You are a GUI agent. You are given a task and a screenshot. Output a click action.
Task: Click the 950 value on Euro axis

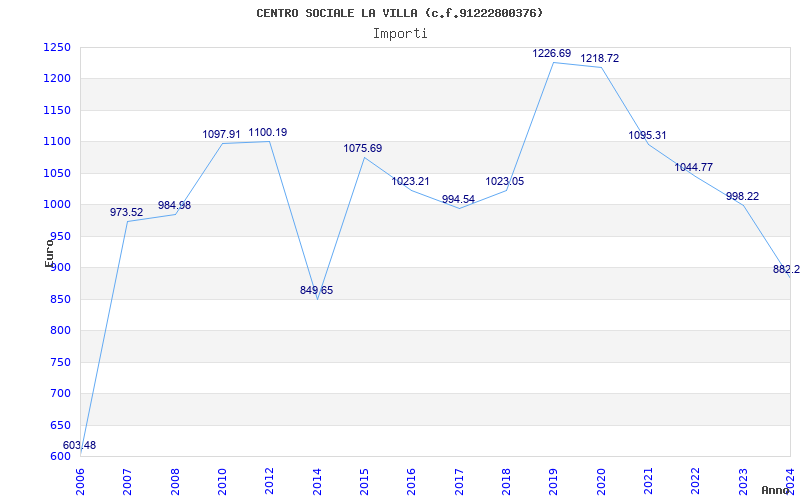coord(59,236)
